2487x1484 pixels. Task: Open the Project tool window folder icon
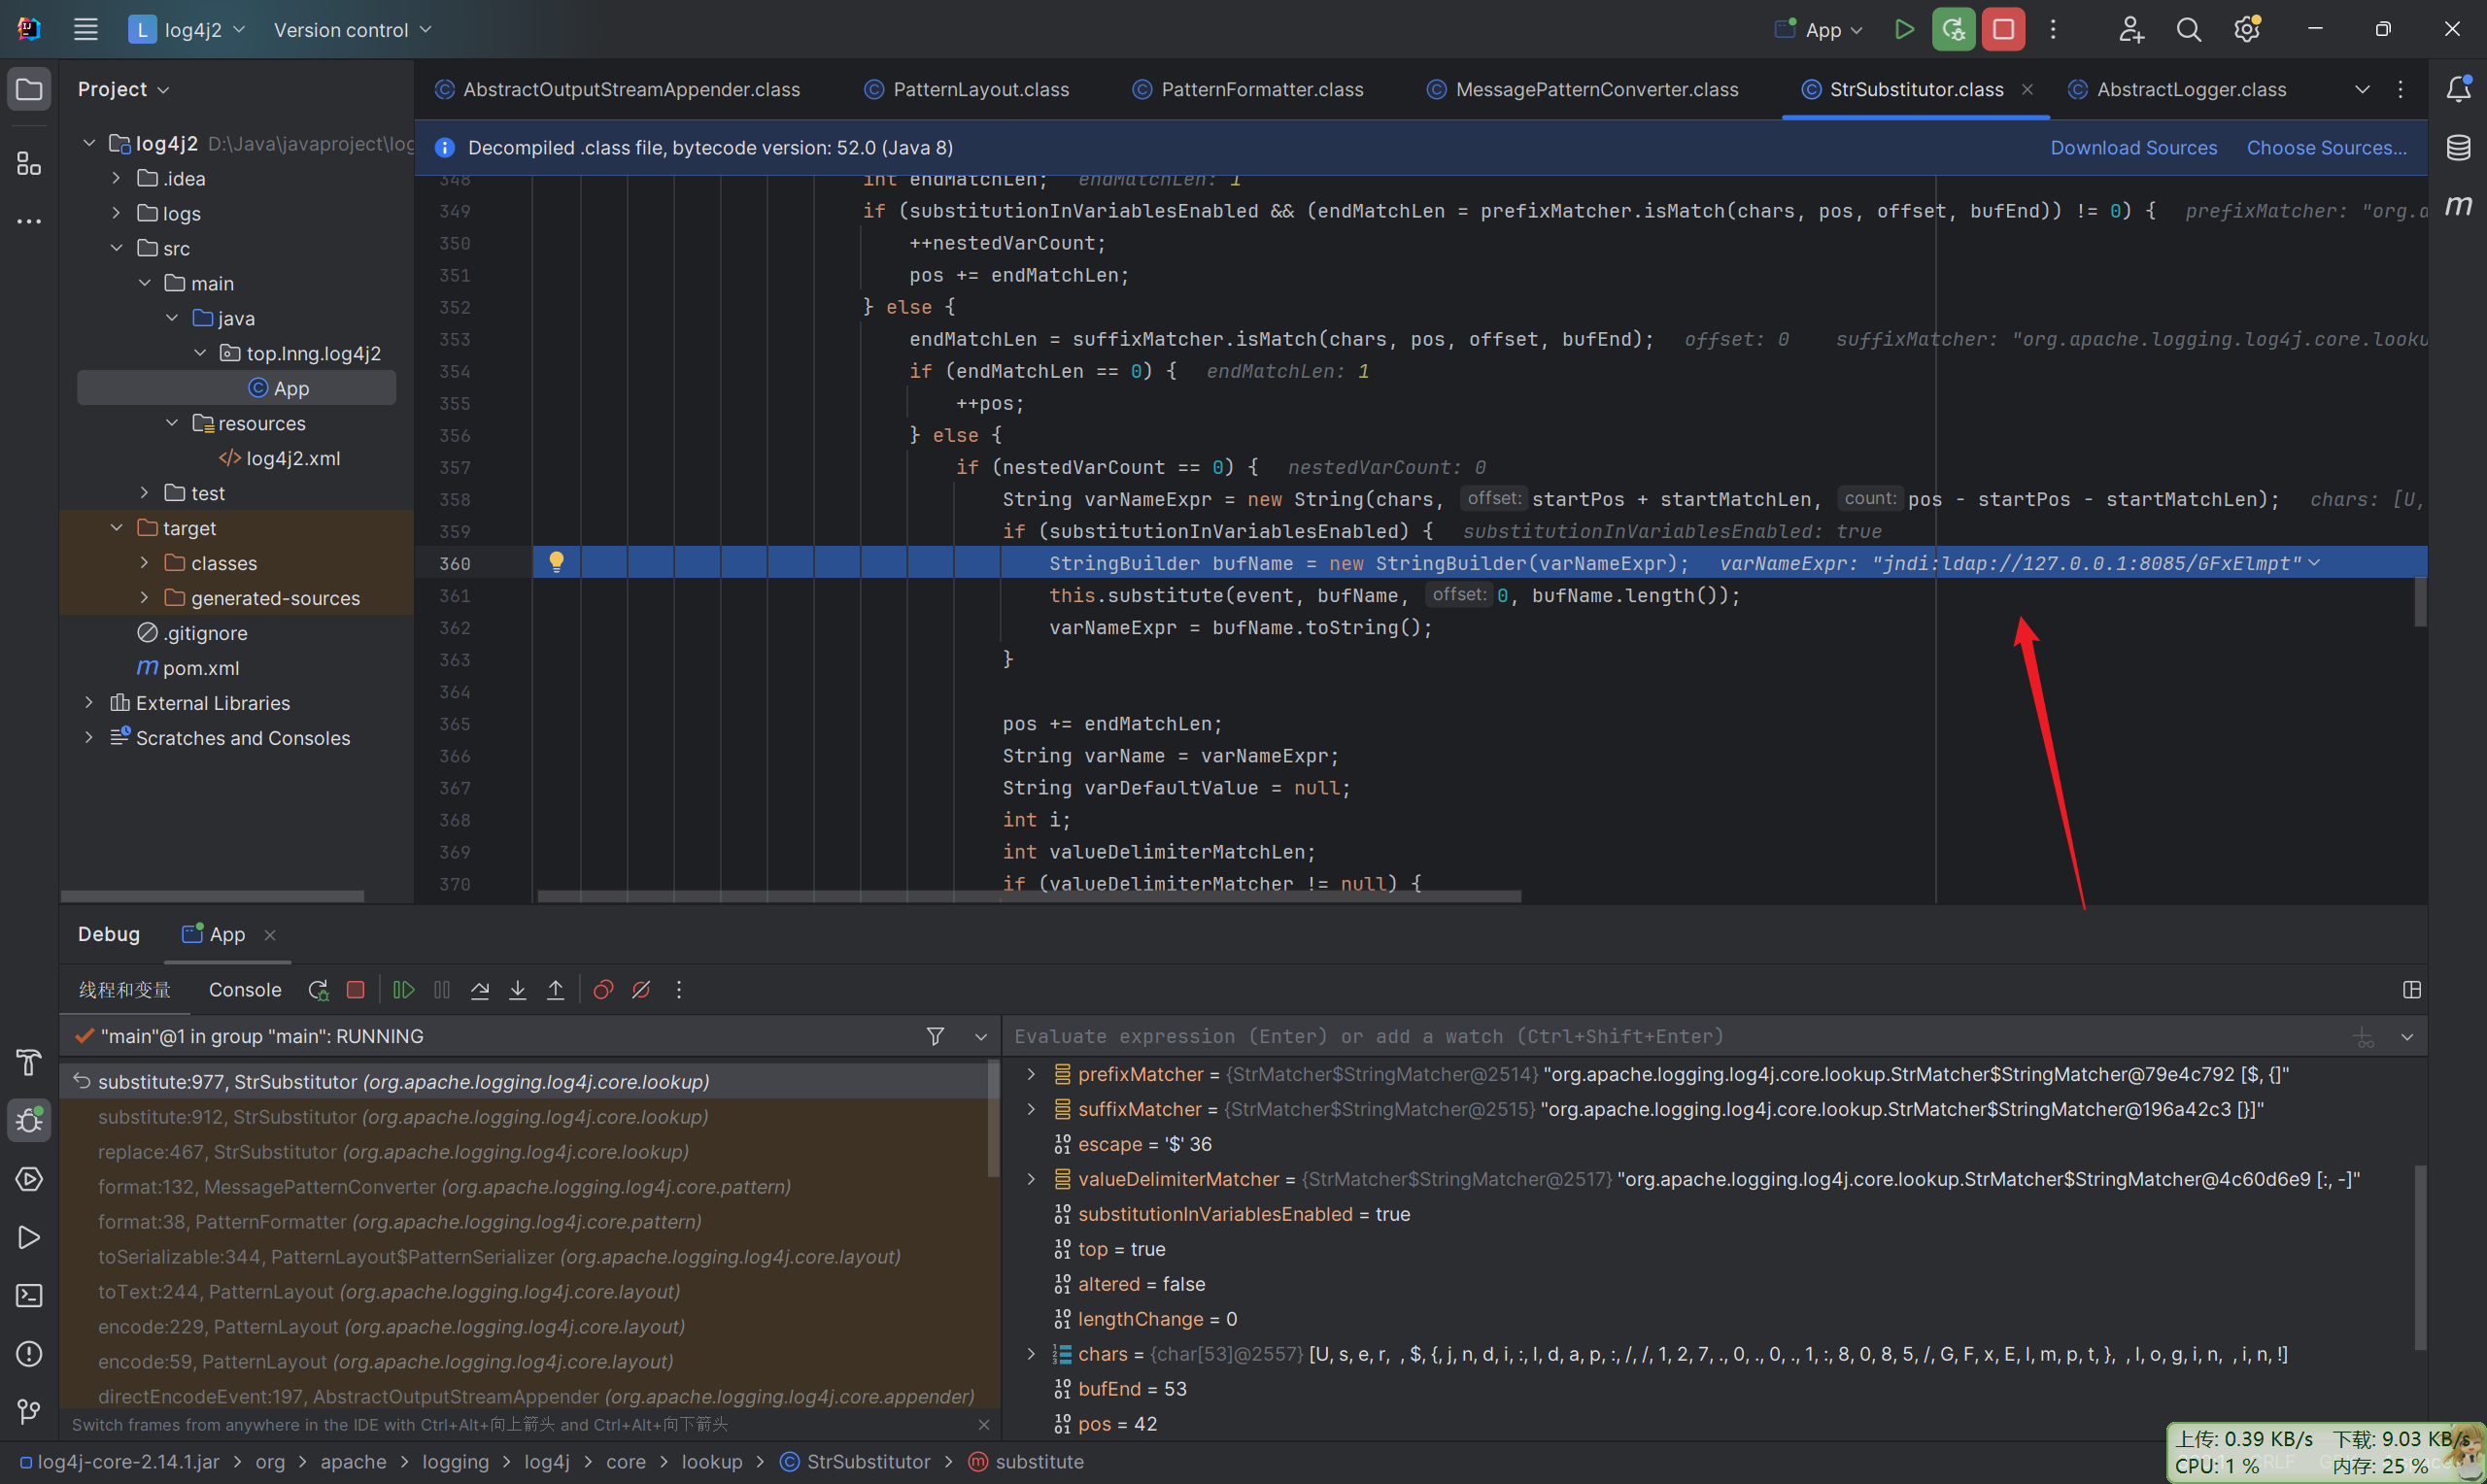click(29, 89)
